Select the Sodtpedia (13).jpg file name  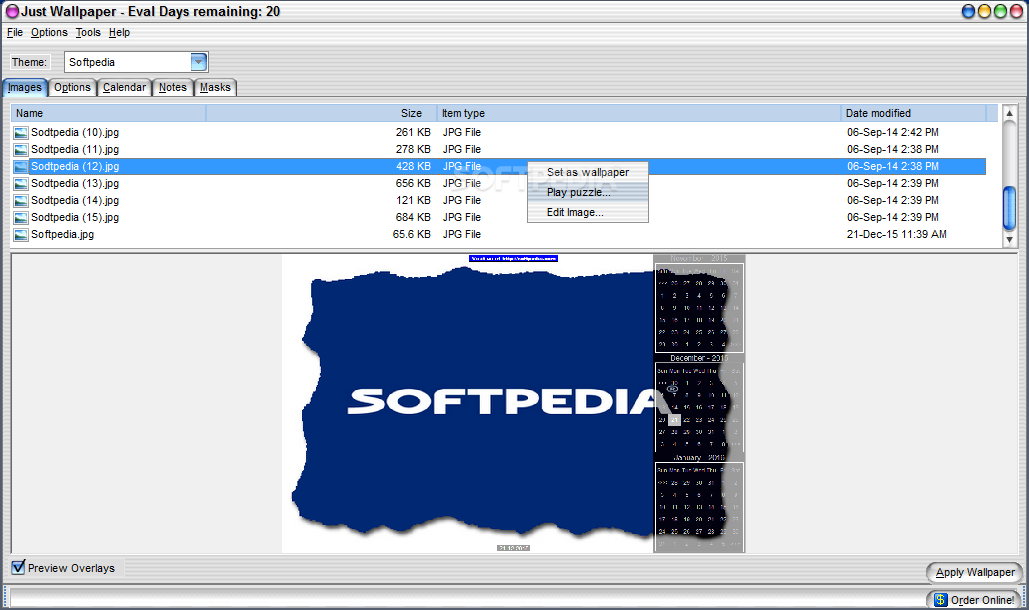pos(75,184)
